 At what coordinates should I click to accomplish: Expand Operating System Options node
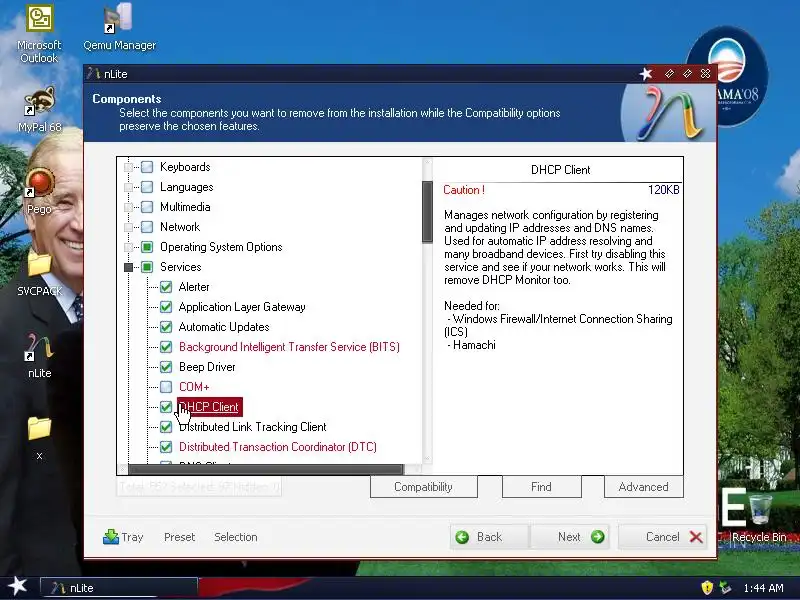pyautogui.click(x=129, y=247)
